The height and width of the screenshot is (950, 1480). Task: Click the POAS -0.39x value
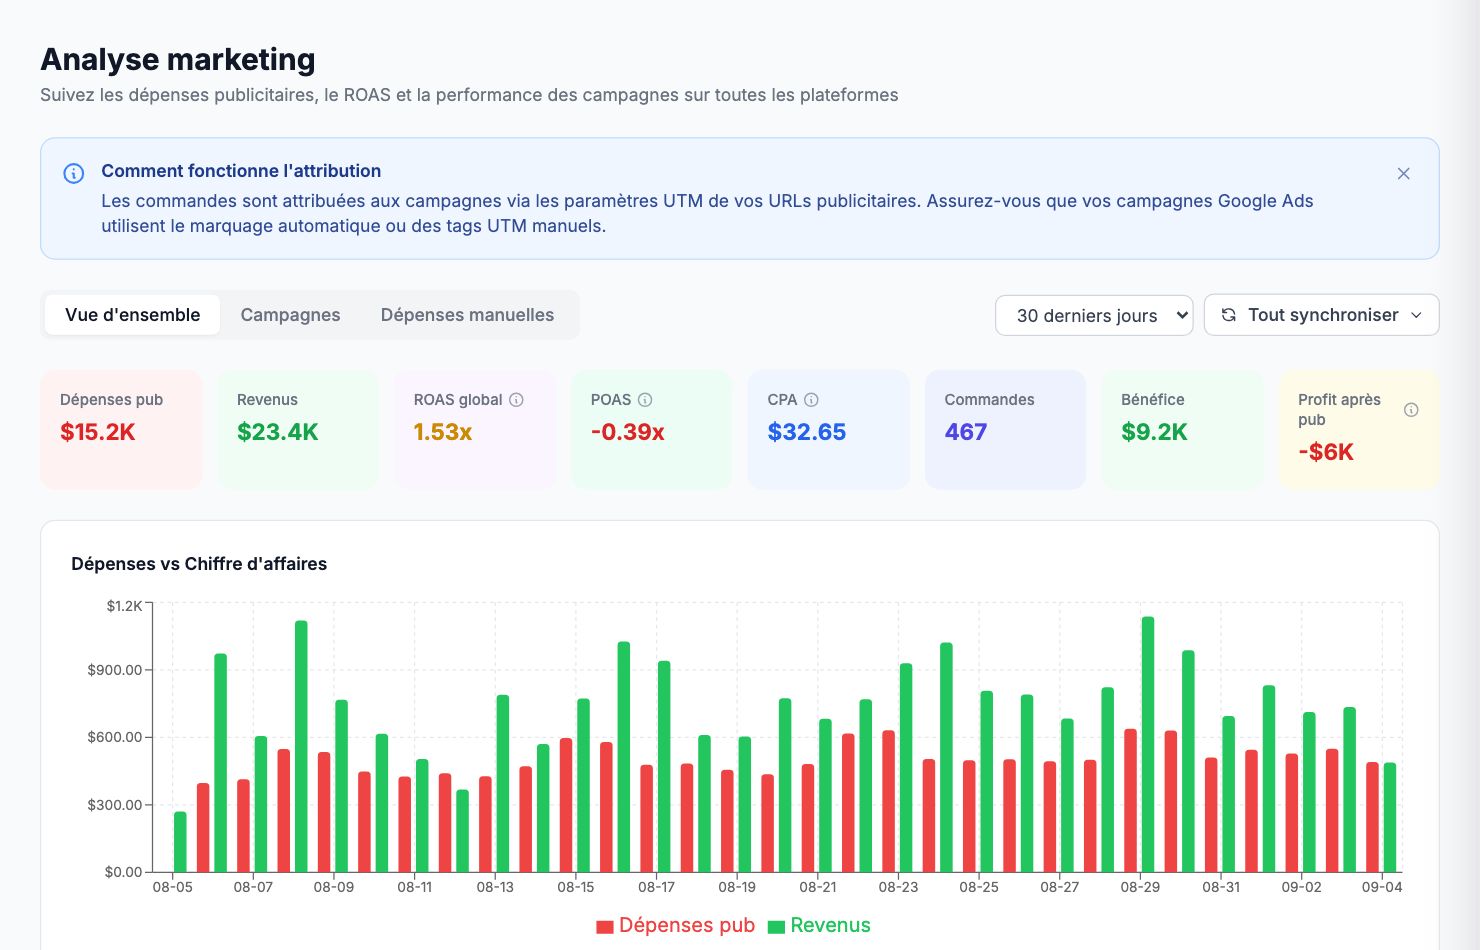(628, 432)
